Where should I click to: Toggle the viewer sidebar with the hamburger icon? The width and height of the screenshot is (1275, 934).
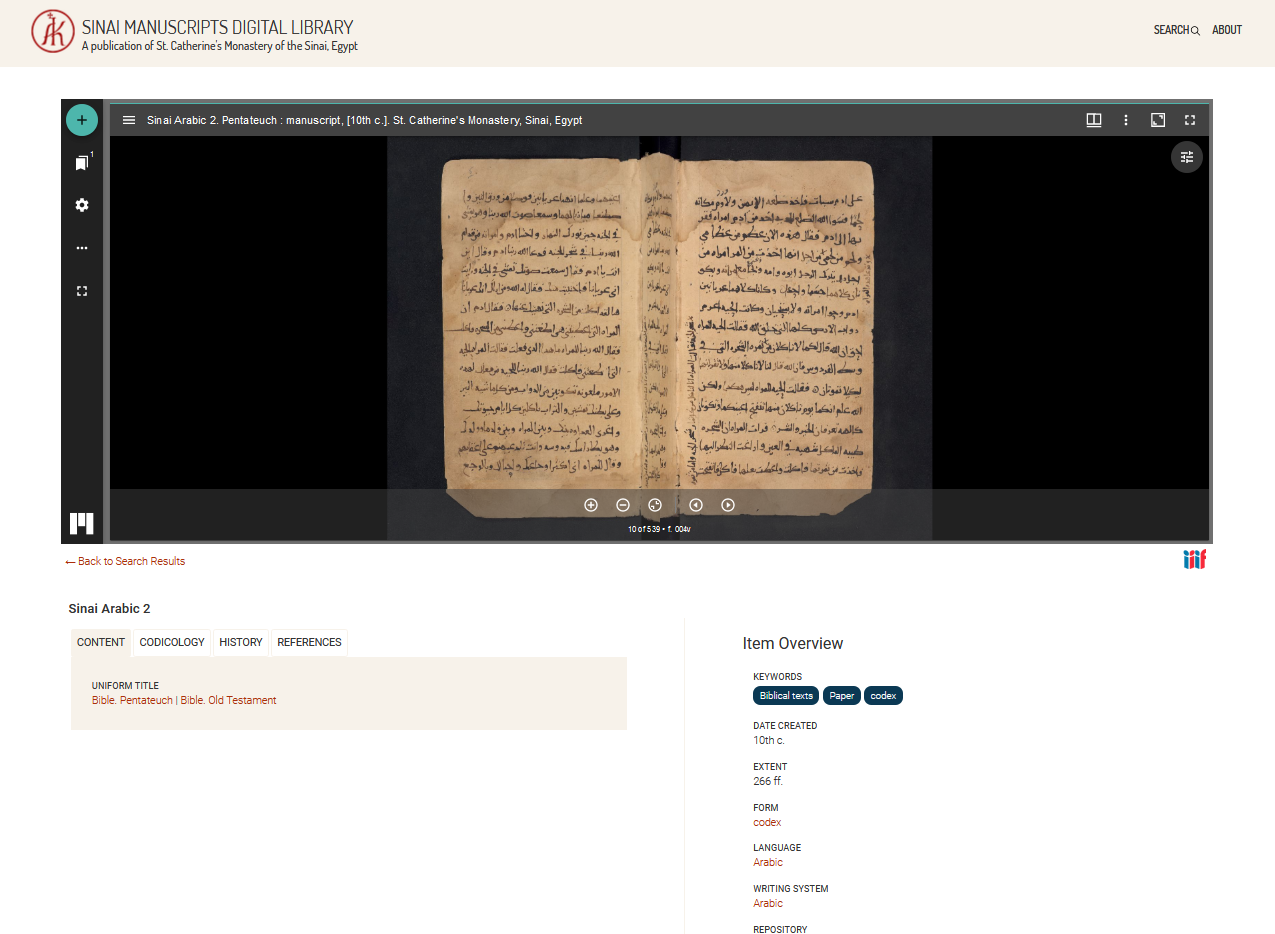pos(129,119)
